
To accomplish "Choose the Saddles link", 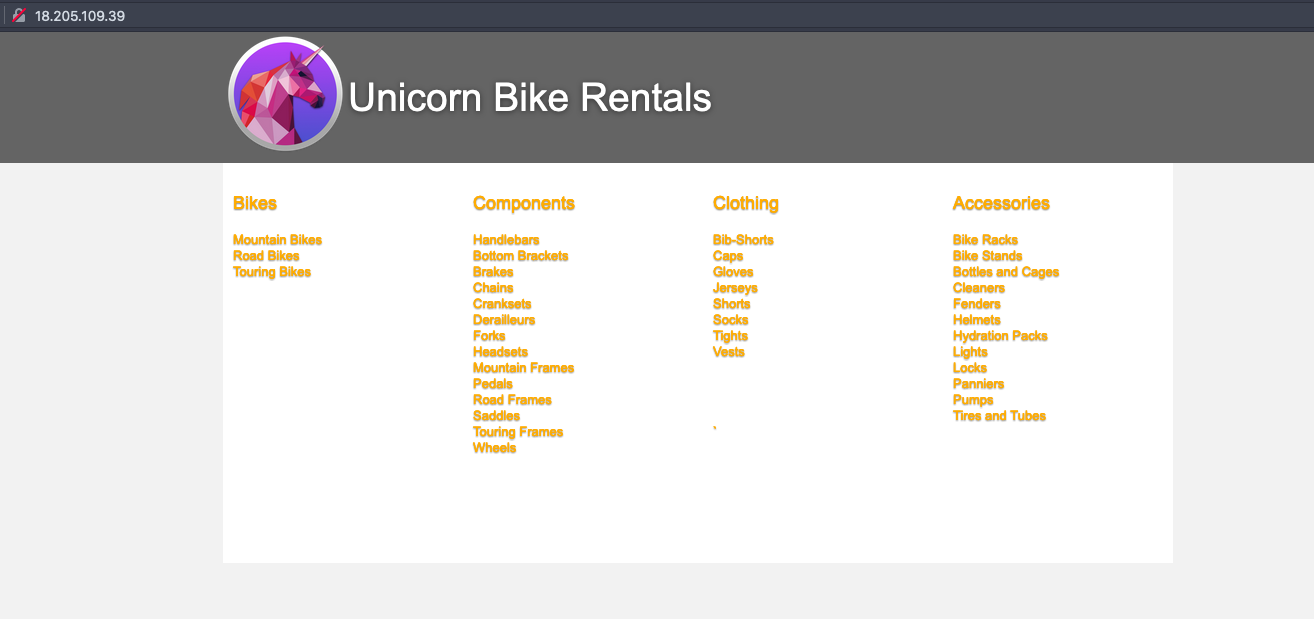I will 496,416.
